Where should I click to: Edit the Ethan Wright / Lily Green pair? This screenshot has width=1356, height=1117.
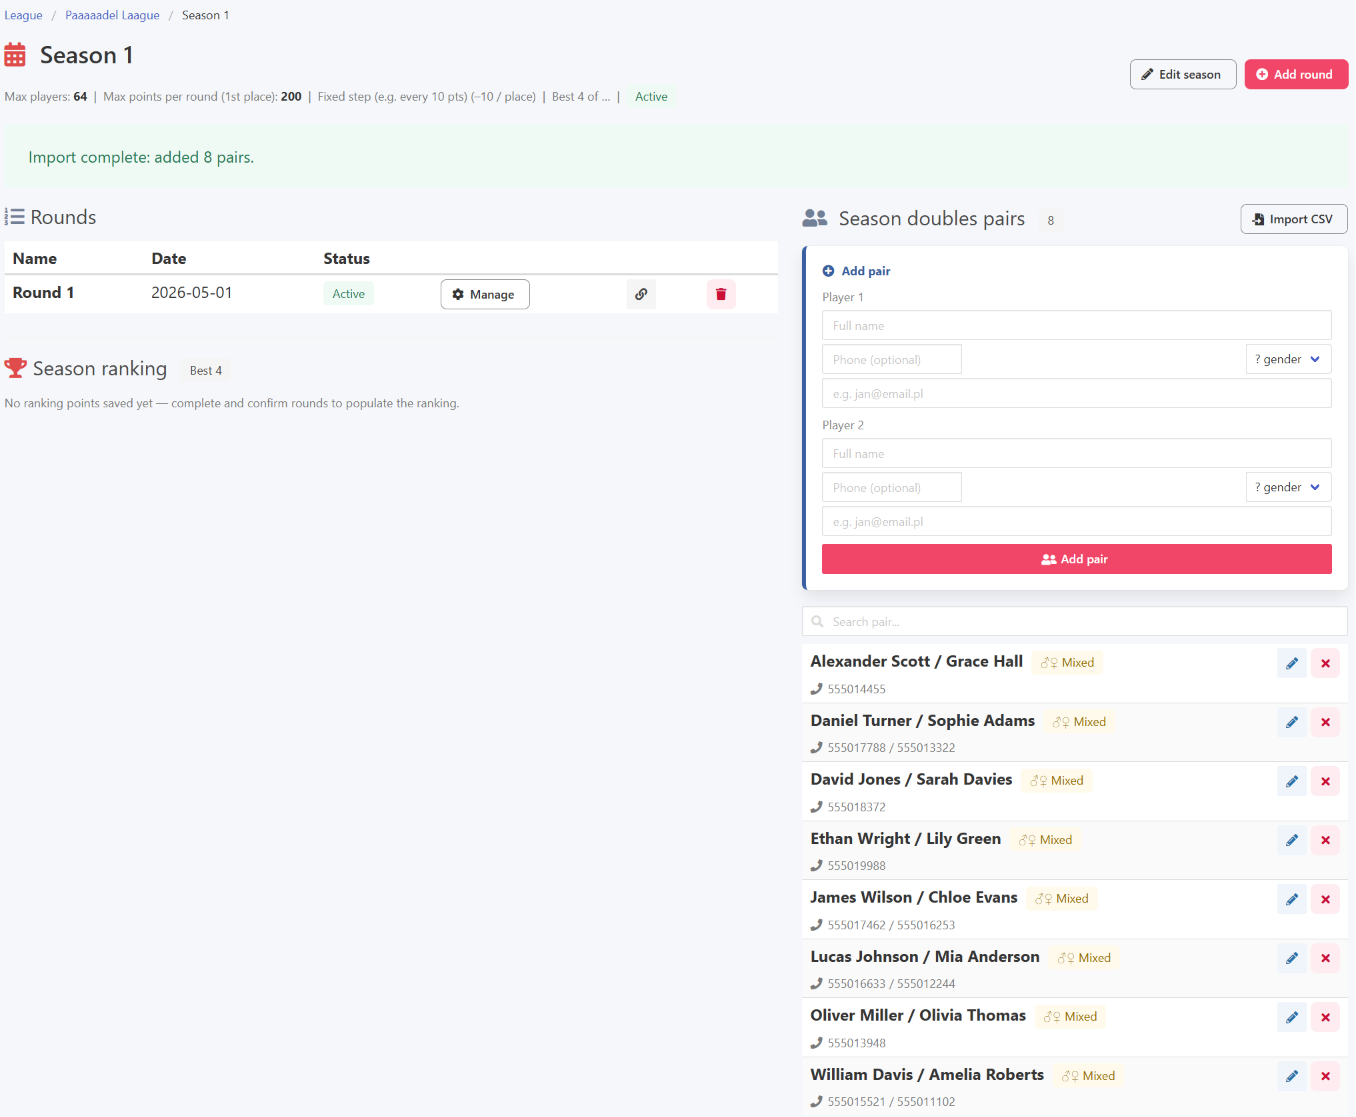[x=1292, y=840]
